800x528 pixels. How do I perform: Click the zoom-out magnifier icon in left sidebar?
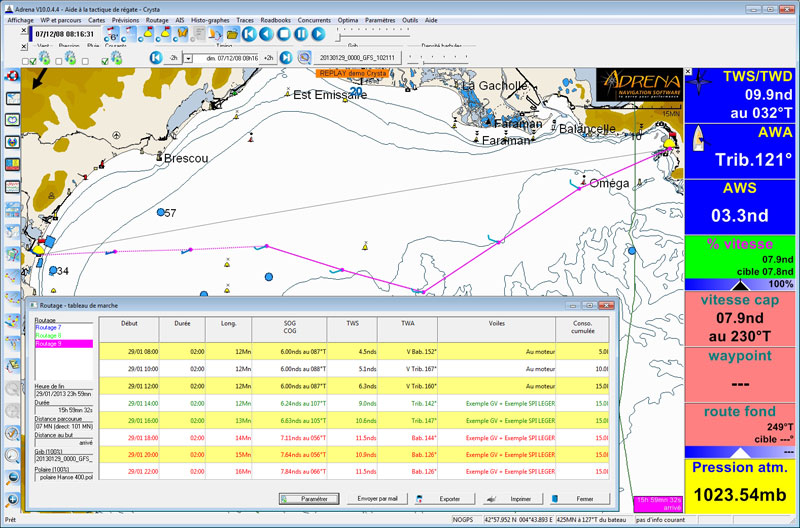coord(12,477)
